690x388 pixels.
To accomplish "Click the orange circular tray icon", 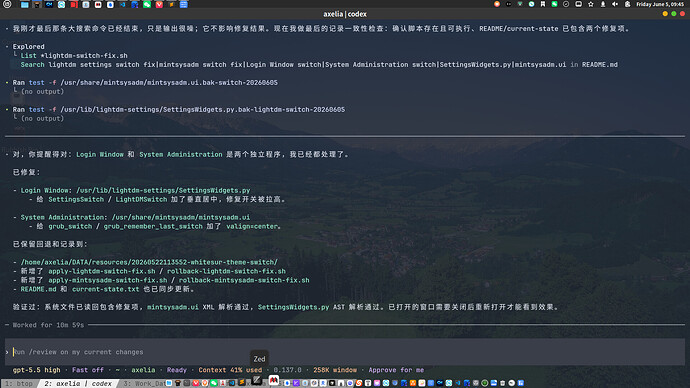I will point(497,4).
